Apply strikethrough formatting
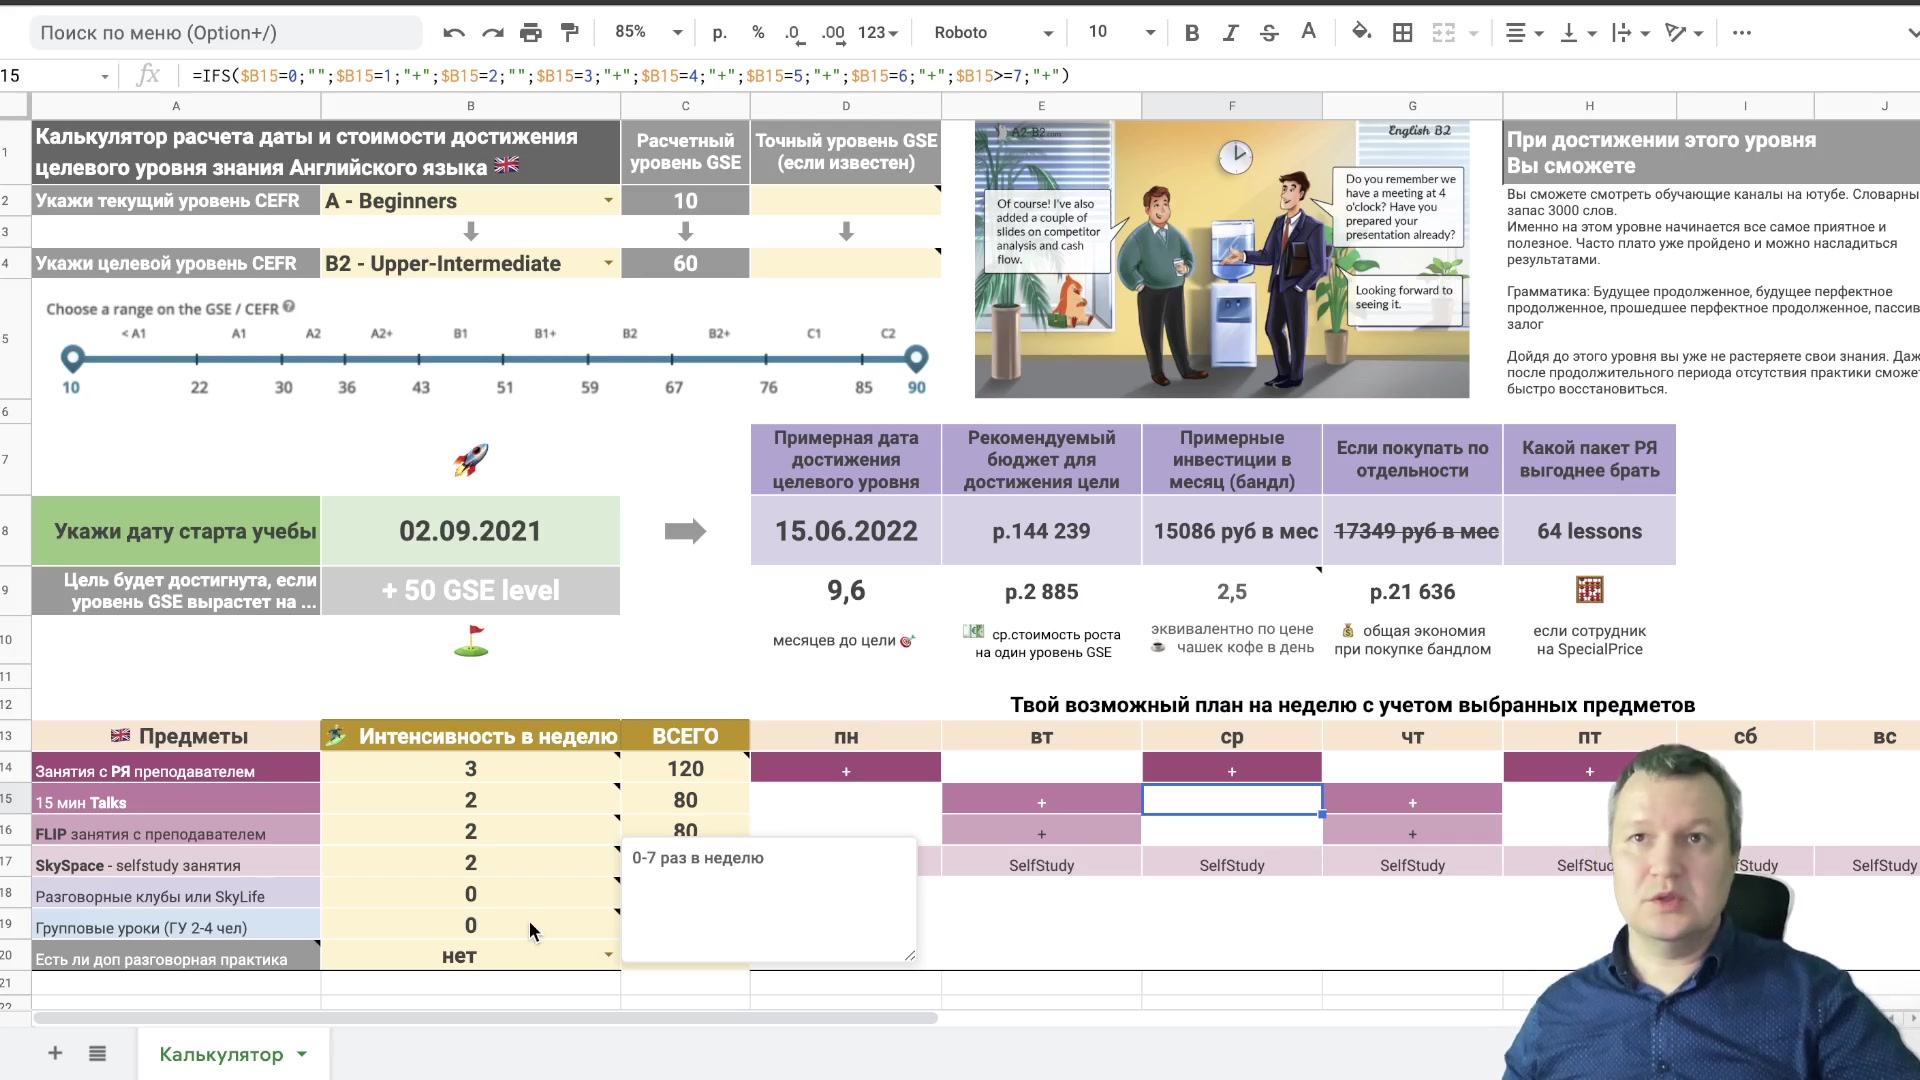Screen dimensions: 1920x1080 pyautogui.click(x=1269, y=33)
